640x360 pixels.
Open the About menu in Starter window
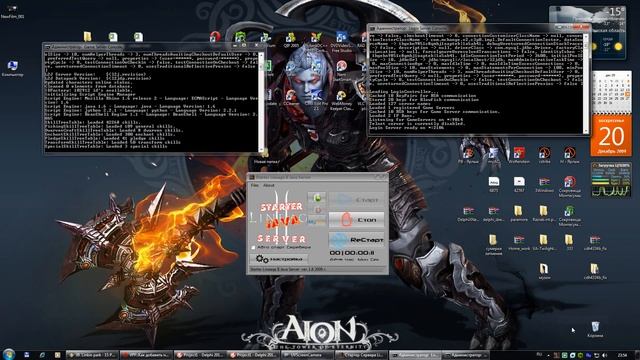[x=269, y=185]
